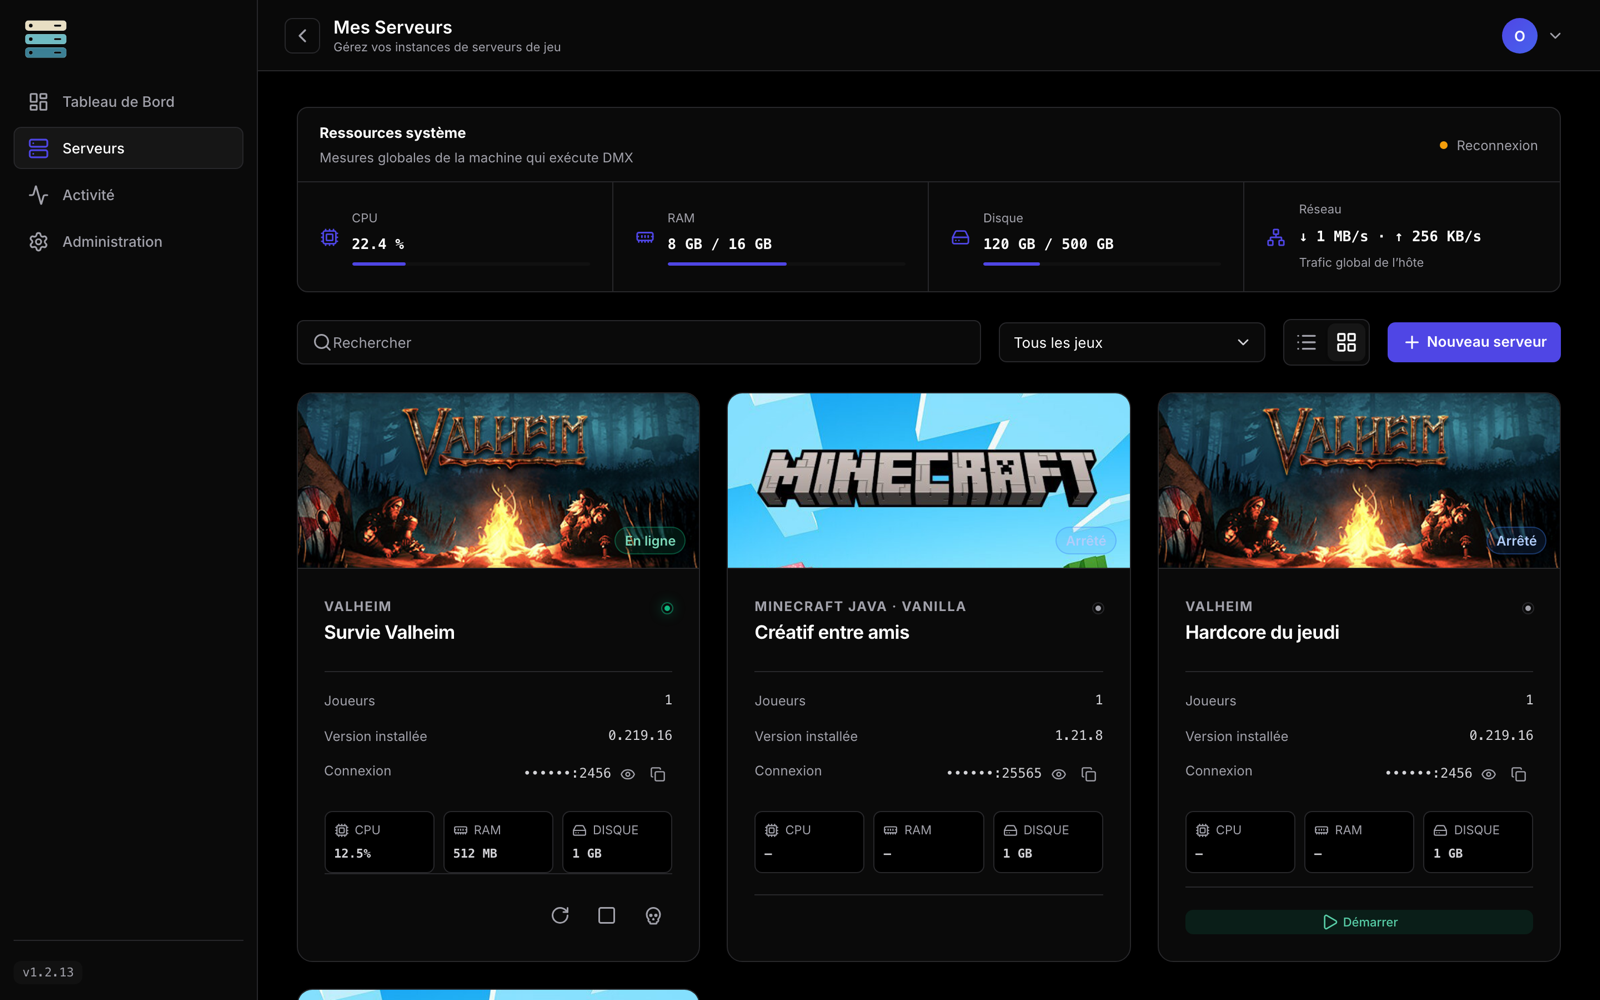
Task: Reveal the Hardcore du jeudi connection address
Action: (x=1489, y=774)
